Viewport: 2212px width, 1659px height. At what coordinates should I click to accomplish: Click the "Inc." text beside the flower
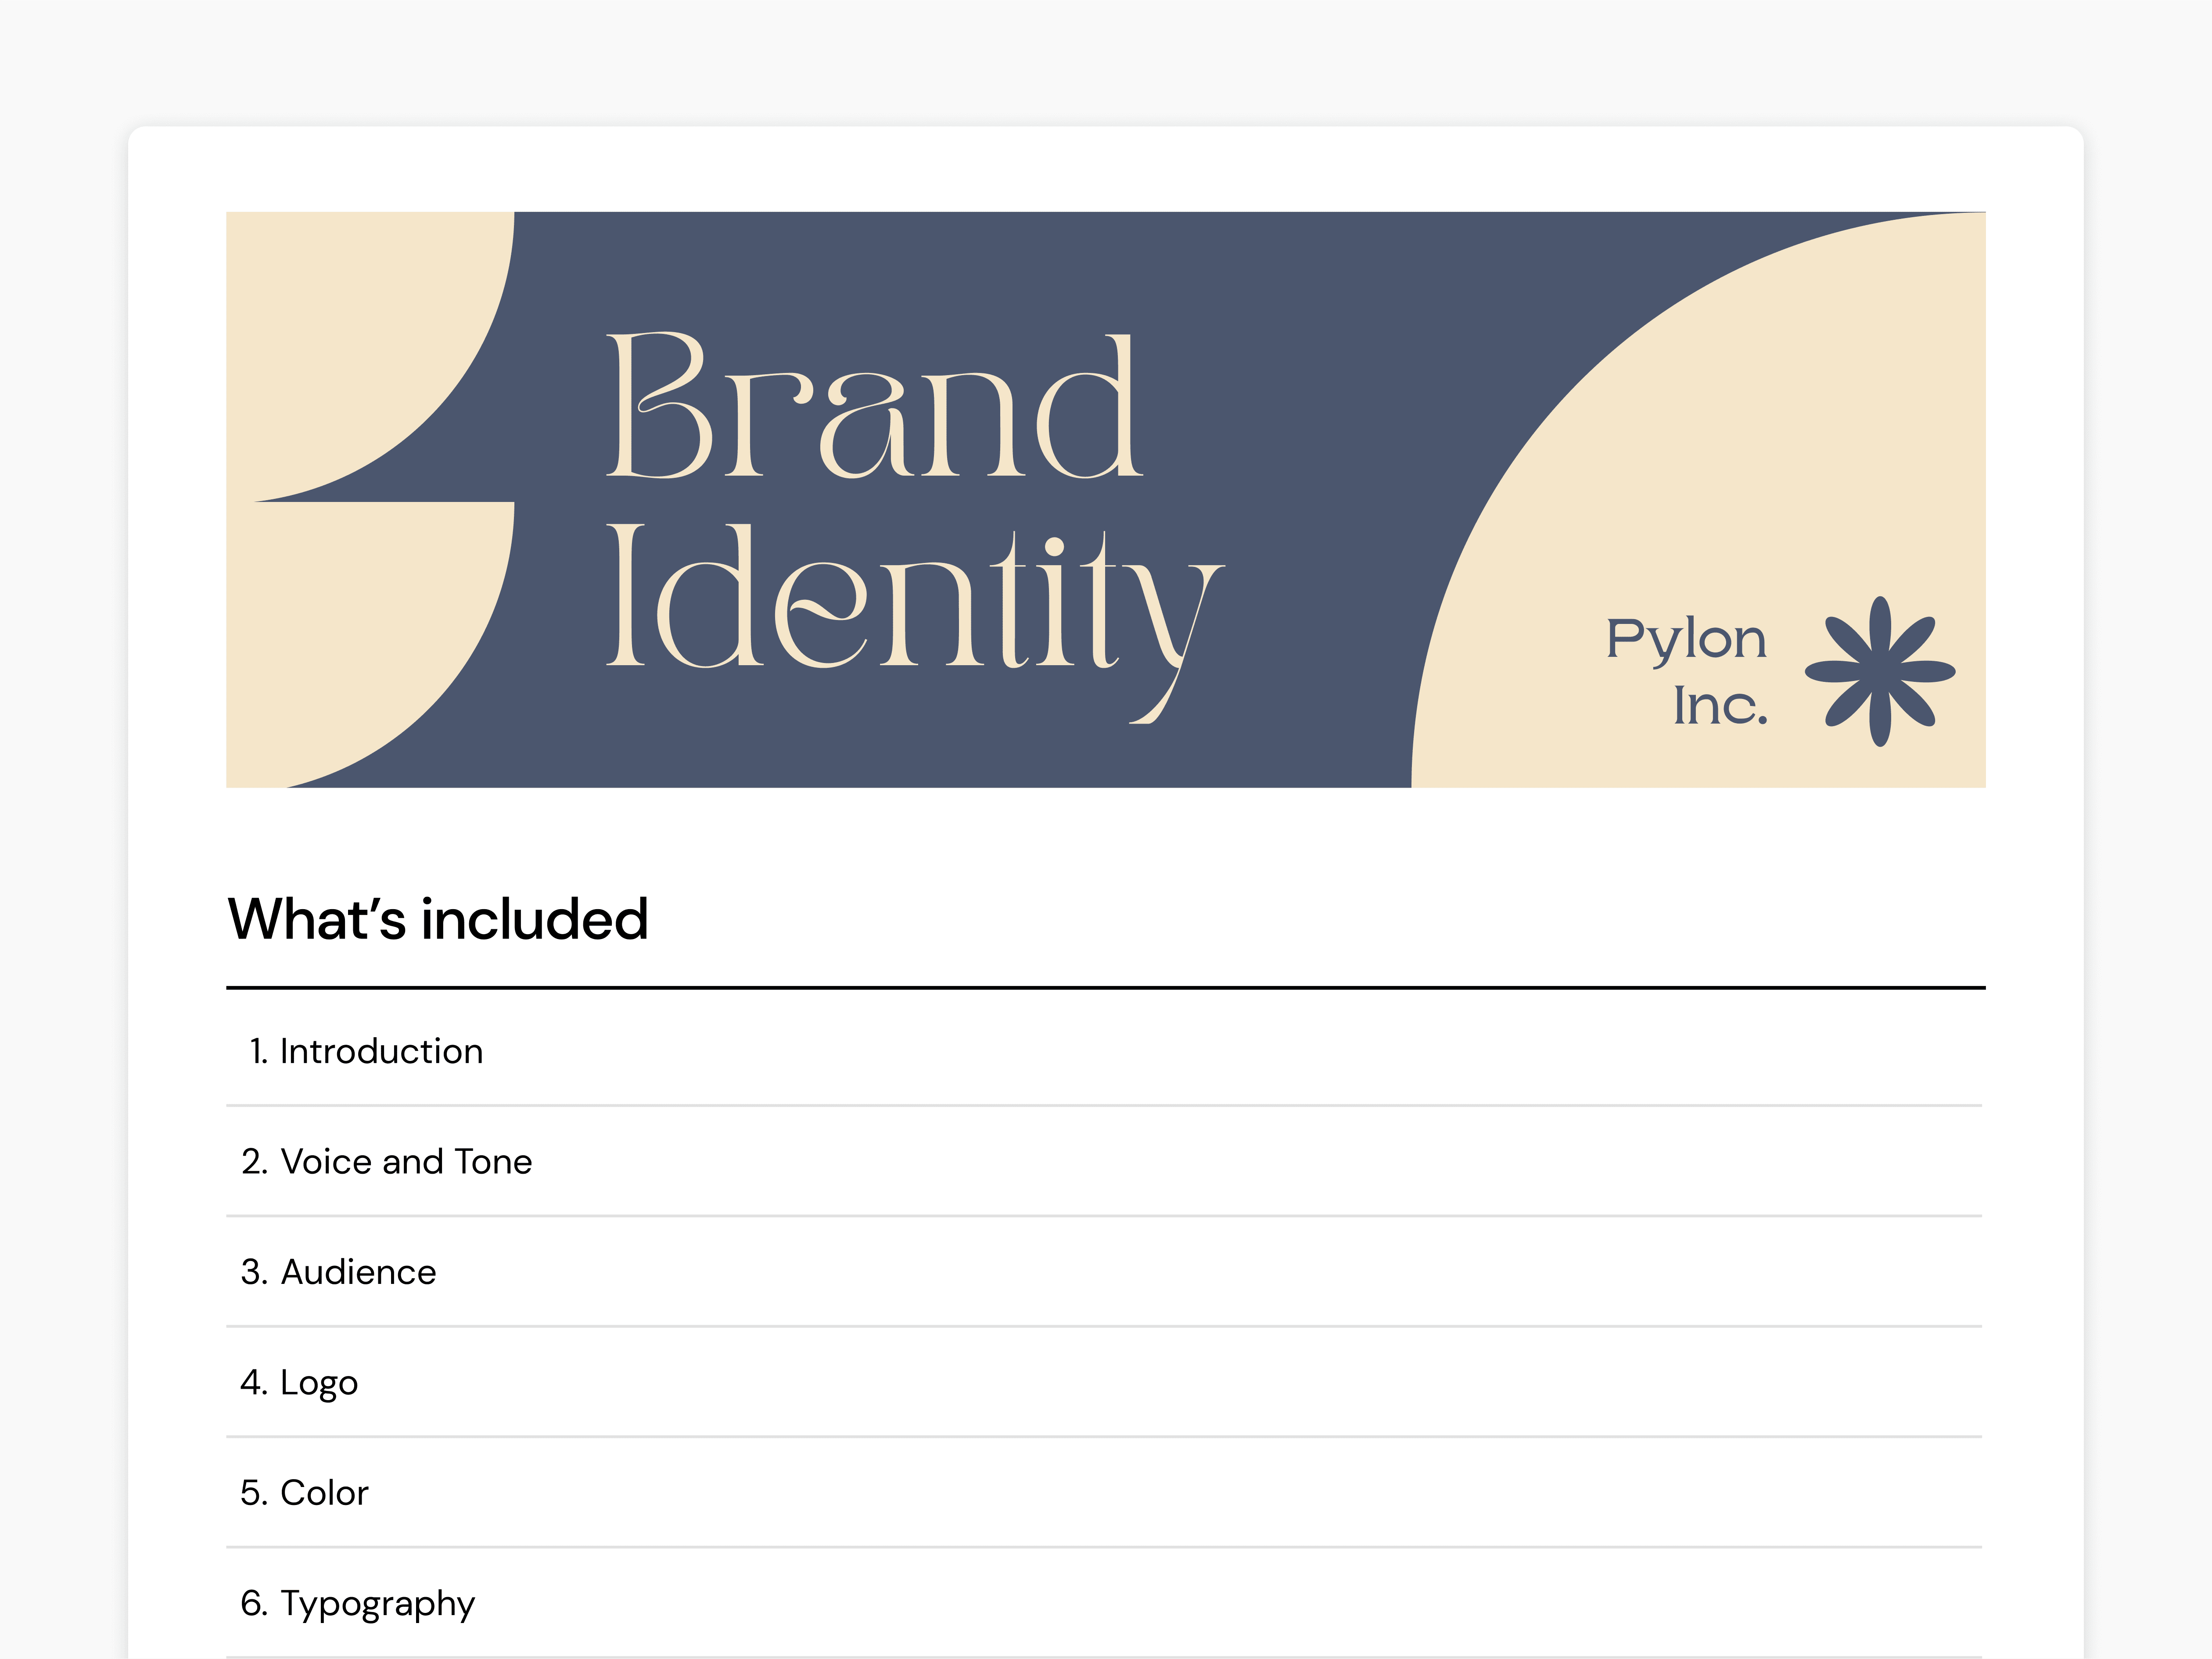click(1720, 706)
